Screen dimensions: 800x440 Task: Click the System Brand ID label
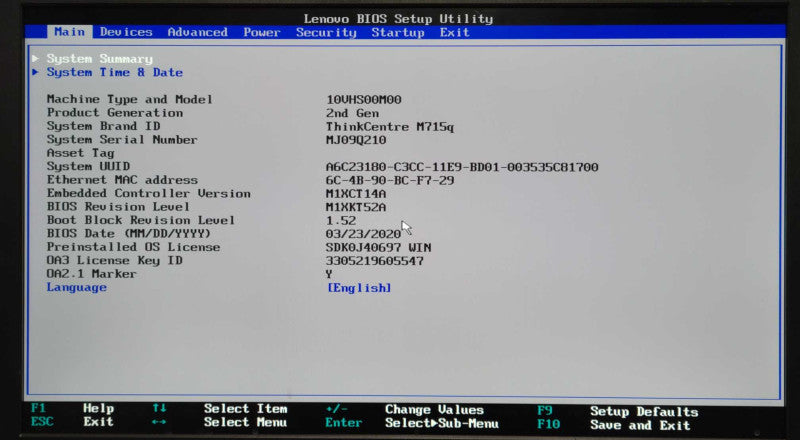click(104, 126)
